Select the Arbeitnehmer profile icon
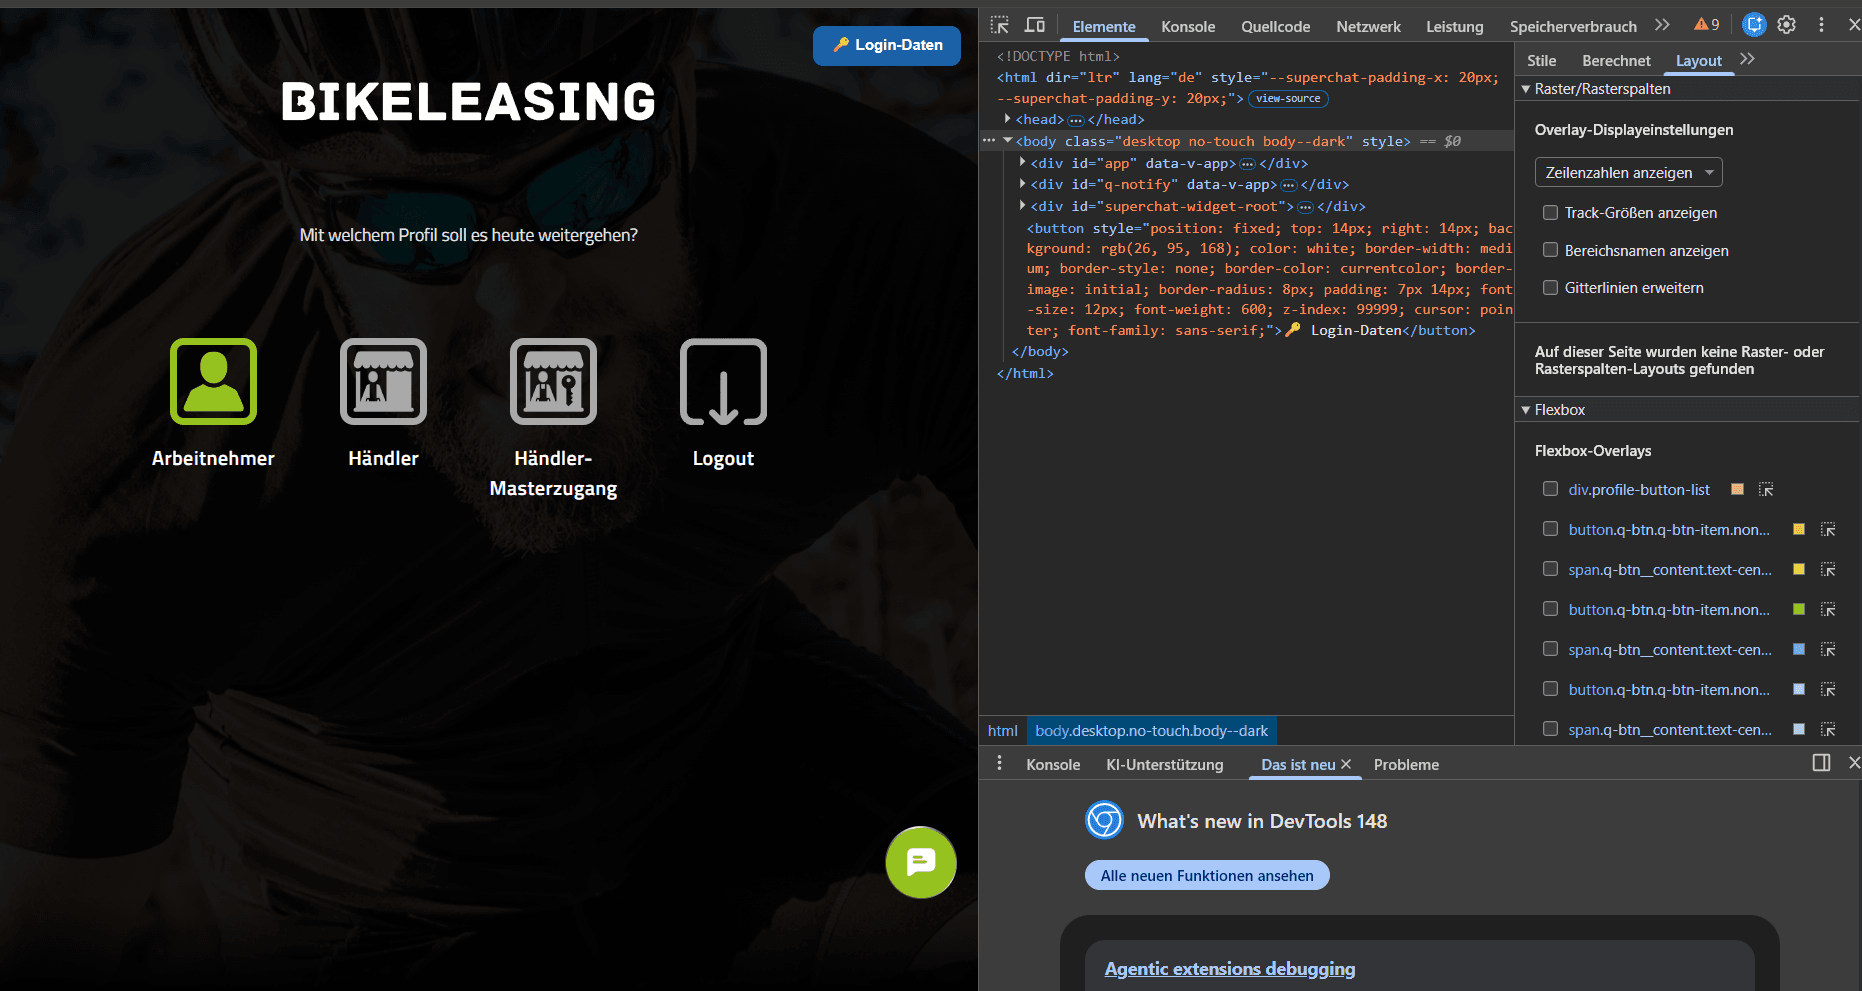The height and width of the screenshot is (991, 1862). [213, 381]
